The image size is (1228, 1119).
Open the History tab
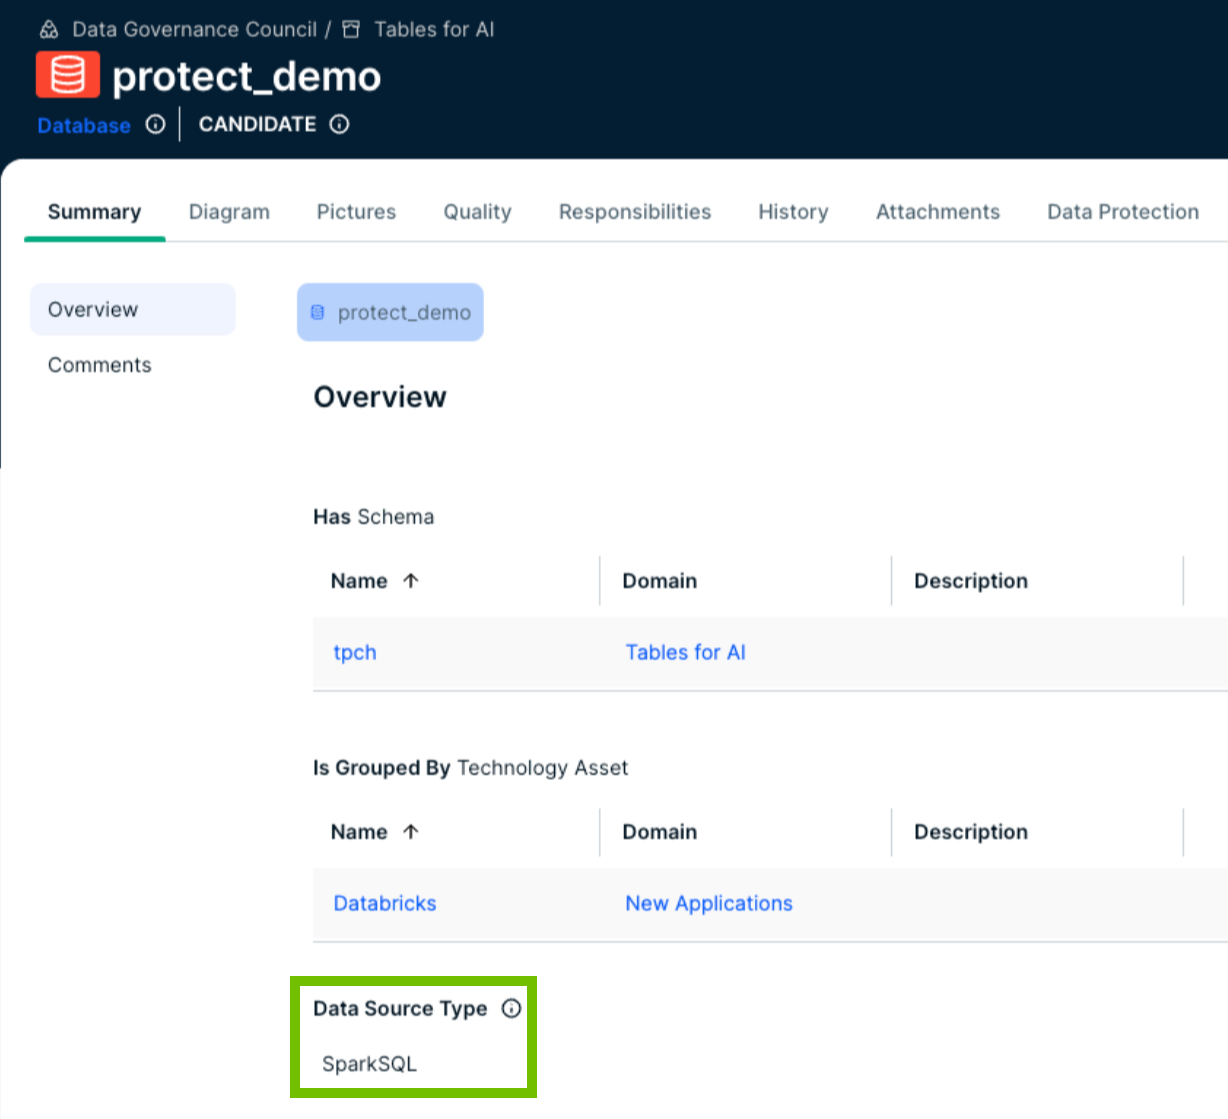coord(792,212)
